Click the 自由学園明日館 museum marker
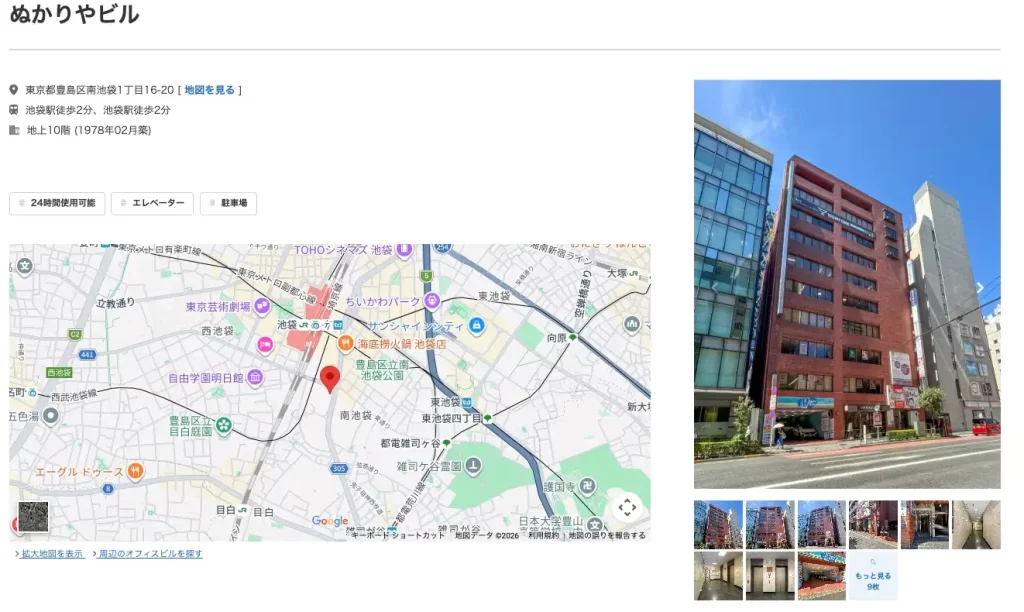1024x612 pixels. tap(255, 377)
